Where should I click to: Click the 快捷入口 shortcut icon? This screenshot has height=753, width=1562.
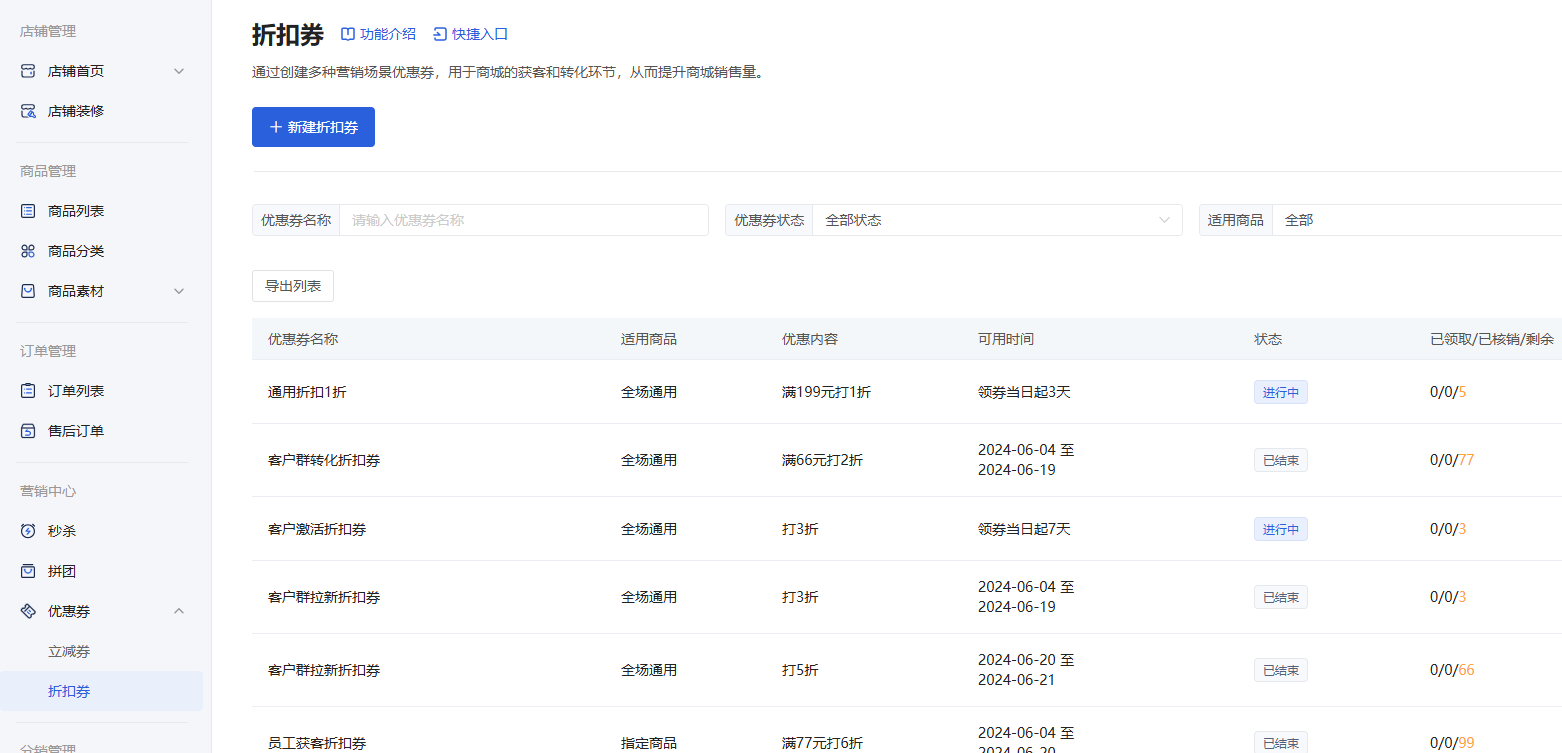(x=440, y=34)
